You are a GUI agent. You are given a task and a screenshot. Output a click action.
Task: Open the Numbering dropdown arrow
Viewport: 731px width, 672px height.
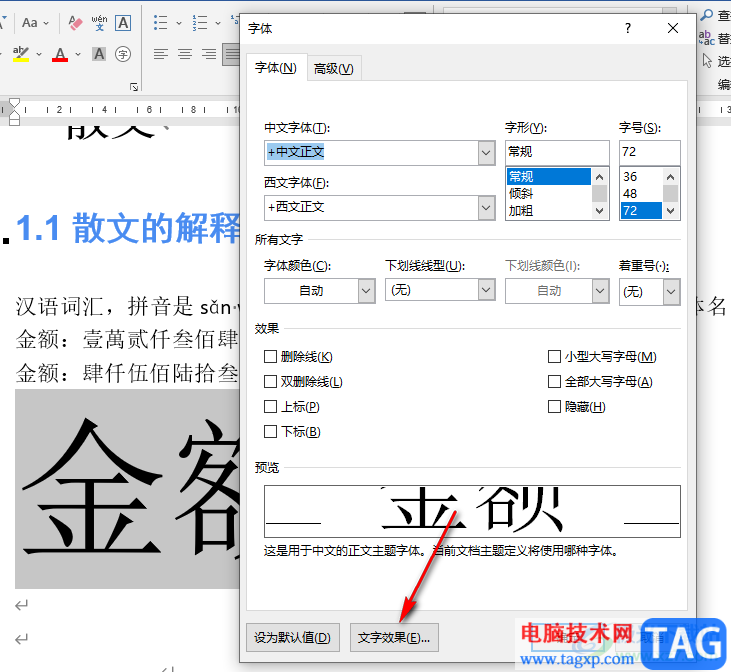click(x=218, y=23)
